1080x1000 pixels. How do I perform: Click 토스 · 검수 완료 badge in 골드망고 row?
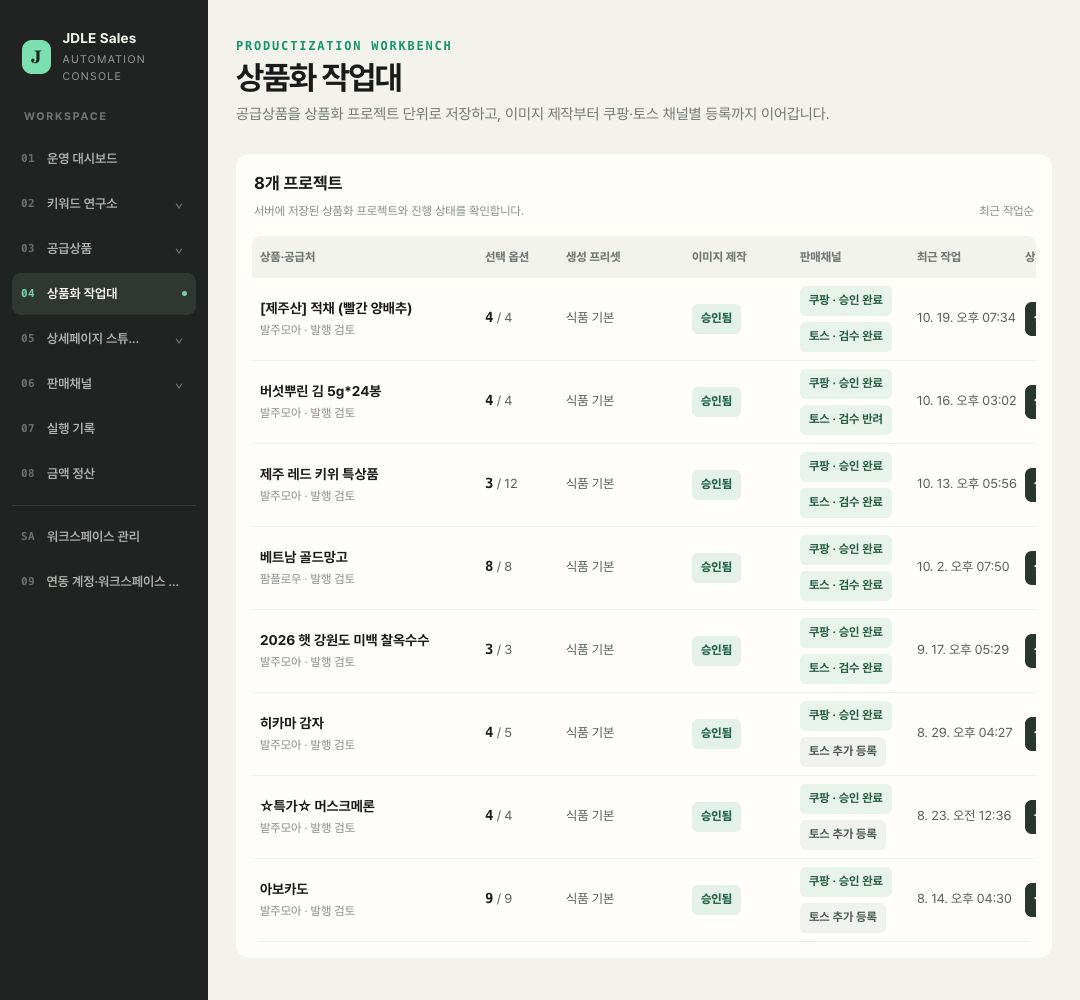point(846,585)
